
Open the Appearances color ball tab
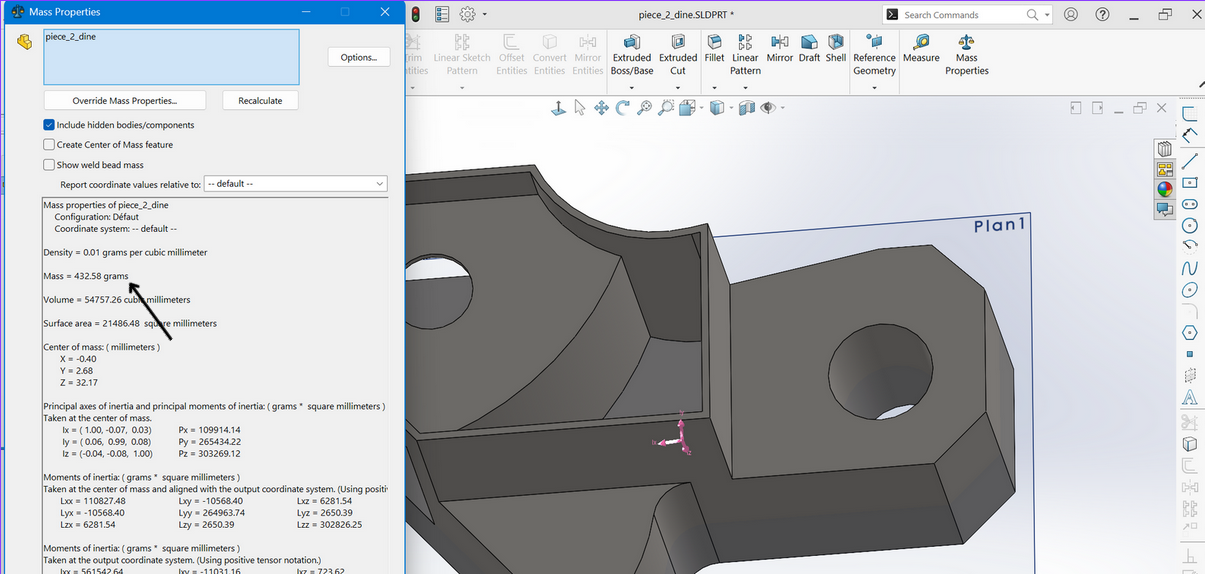click(1165, 188)
